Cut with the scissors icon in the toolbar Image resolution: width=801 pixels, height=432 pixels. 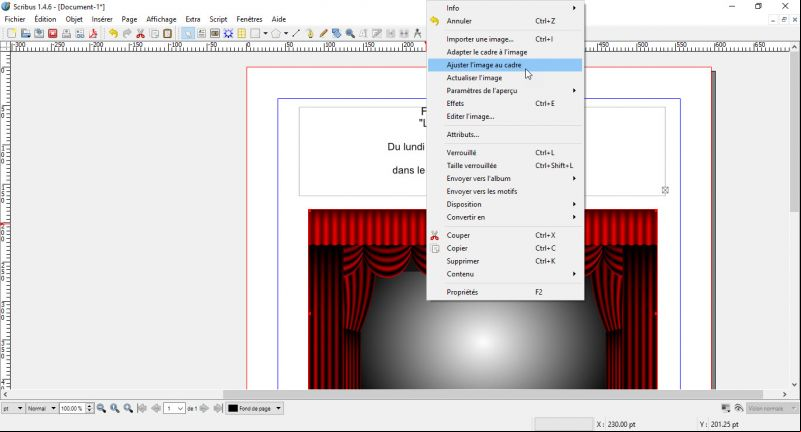click(x=140, y=34)
